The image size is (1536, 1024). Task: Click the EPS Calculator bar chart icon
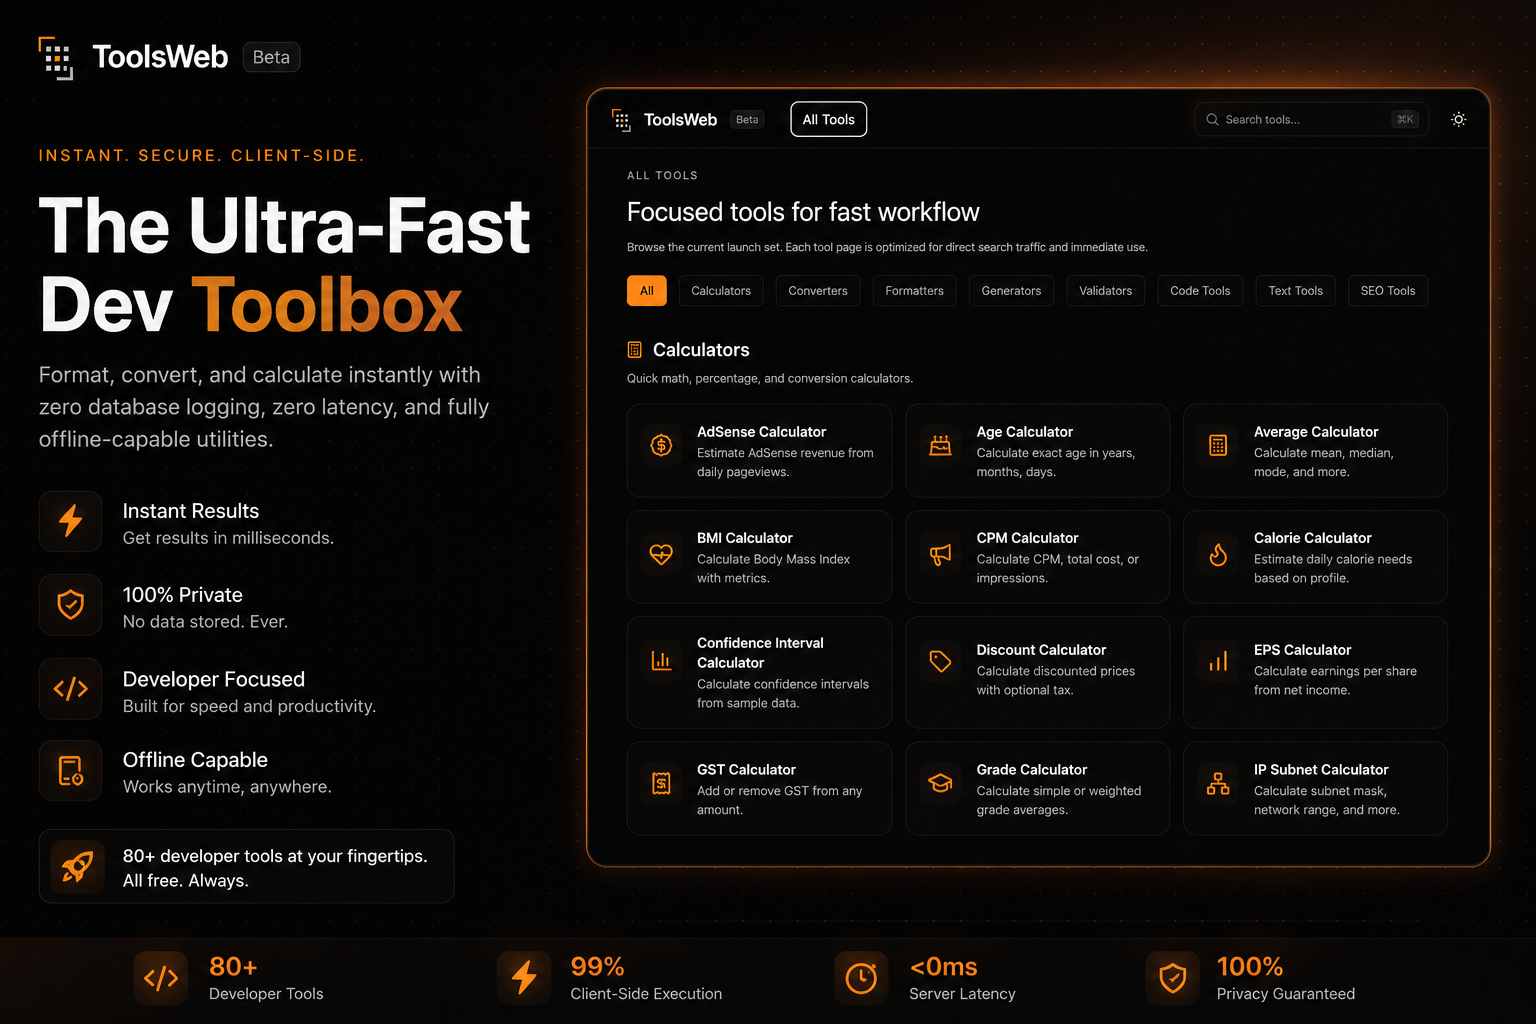[1218, 661]
